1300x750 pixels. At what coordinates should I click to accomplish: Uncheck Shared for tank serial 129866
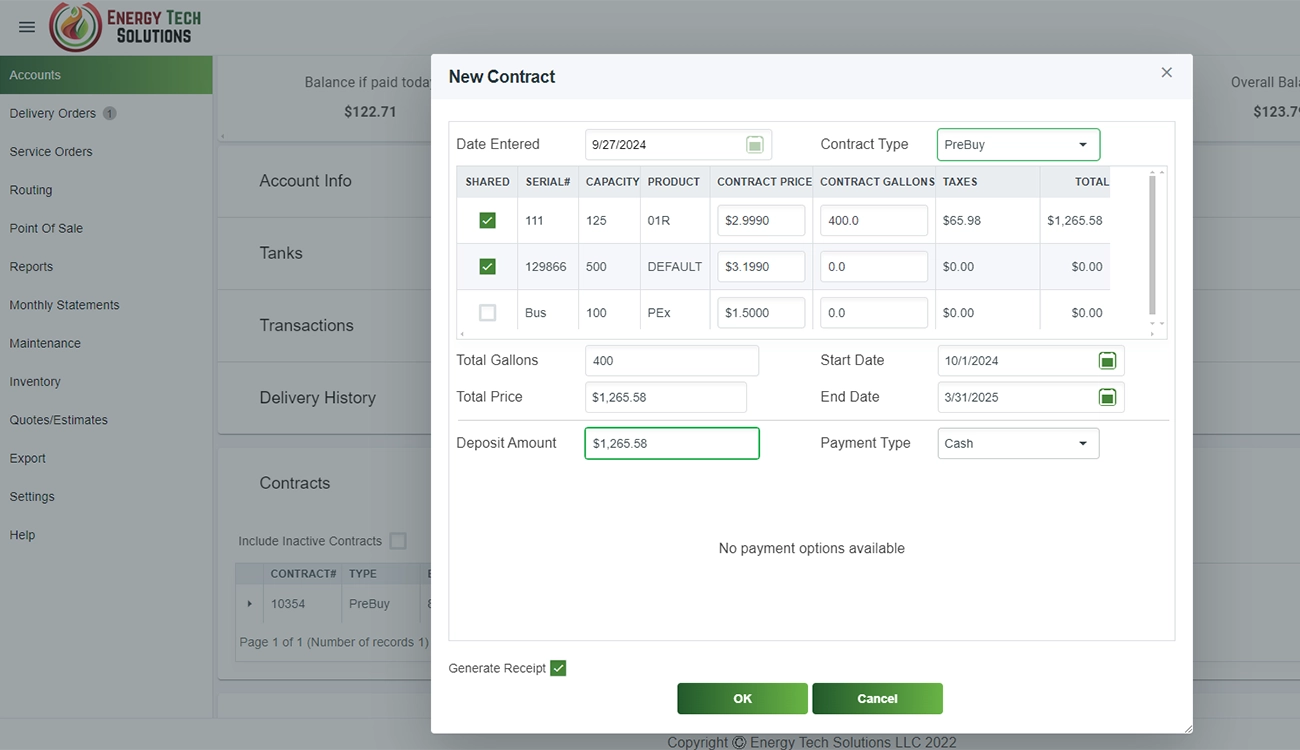(487, 267)
